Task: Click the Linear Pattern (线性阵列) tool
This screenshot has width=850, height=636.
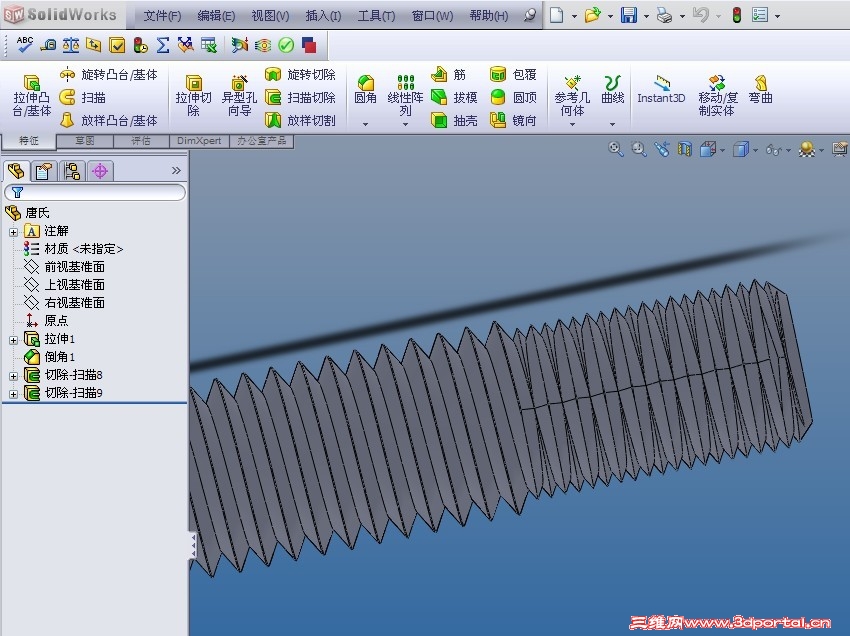Action: [x=405, y=96]
